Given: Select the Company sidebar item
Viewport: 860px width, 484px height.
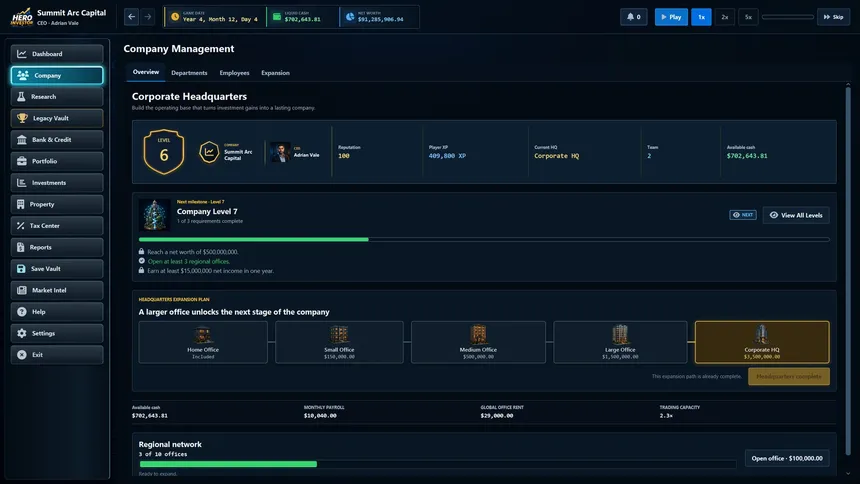Looking at the screenshot, I should tap(56, 75).
